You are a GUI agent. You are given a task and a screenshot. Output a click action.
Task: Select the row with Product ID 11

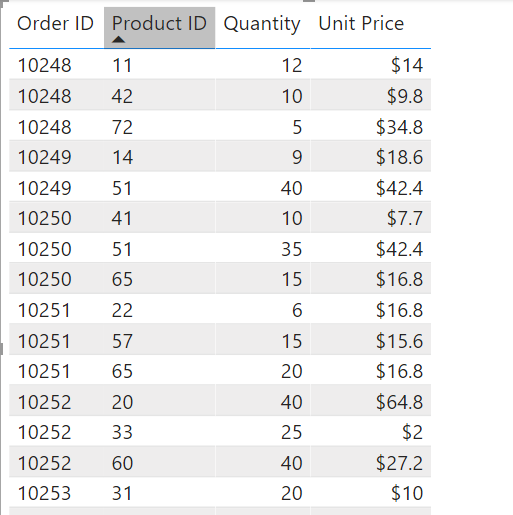(x=220, y=65)
